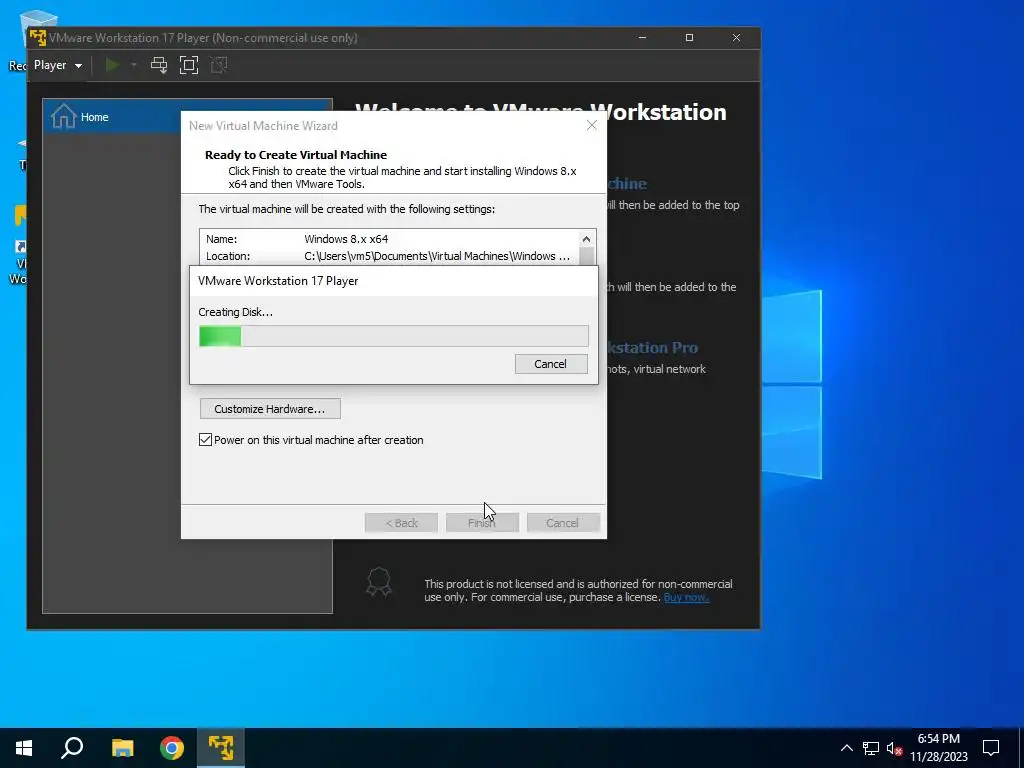
Task: Click the Home house icon
Action: click(63, 117)
